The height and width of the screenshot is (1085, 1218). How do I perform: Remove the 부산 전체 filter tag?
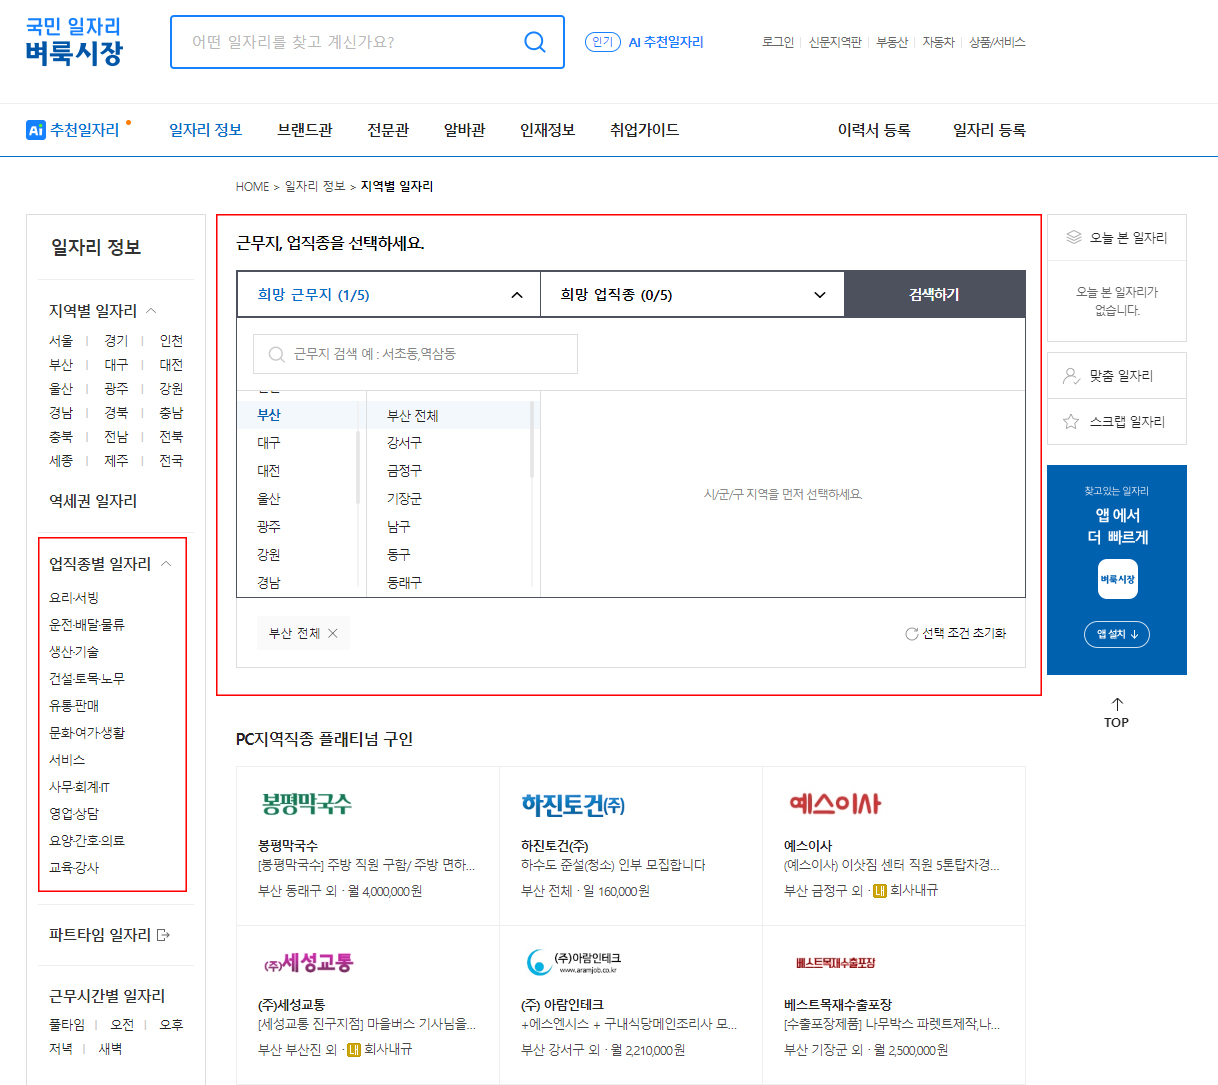333,632
